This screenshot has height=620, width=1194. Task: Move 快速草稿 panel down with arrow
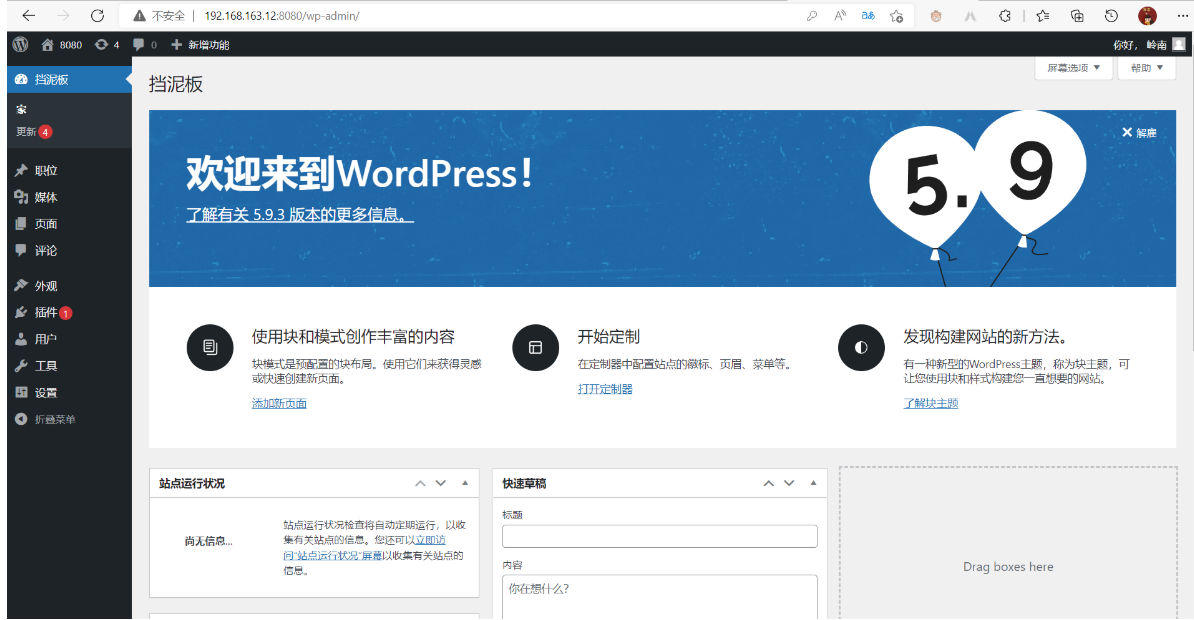click(x=789, y=484)
